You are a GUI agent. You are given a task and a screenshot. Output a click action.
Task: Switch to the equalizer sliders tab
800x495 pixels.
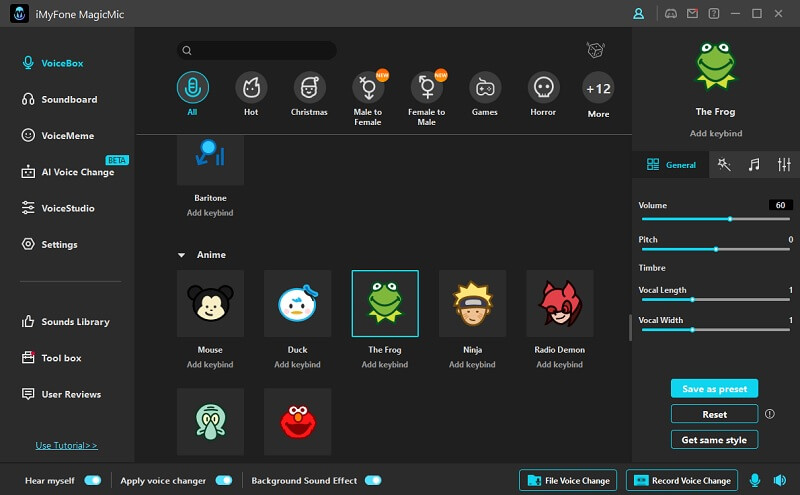784,164
